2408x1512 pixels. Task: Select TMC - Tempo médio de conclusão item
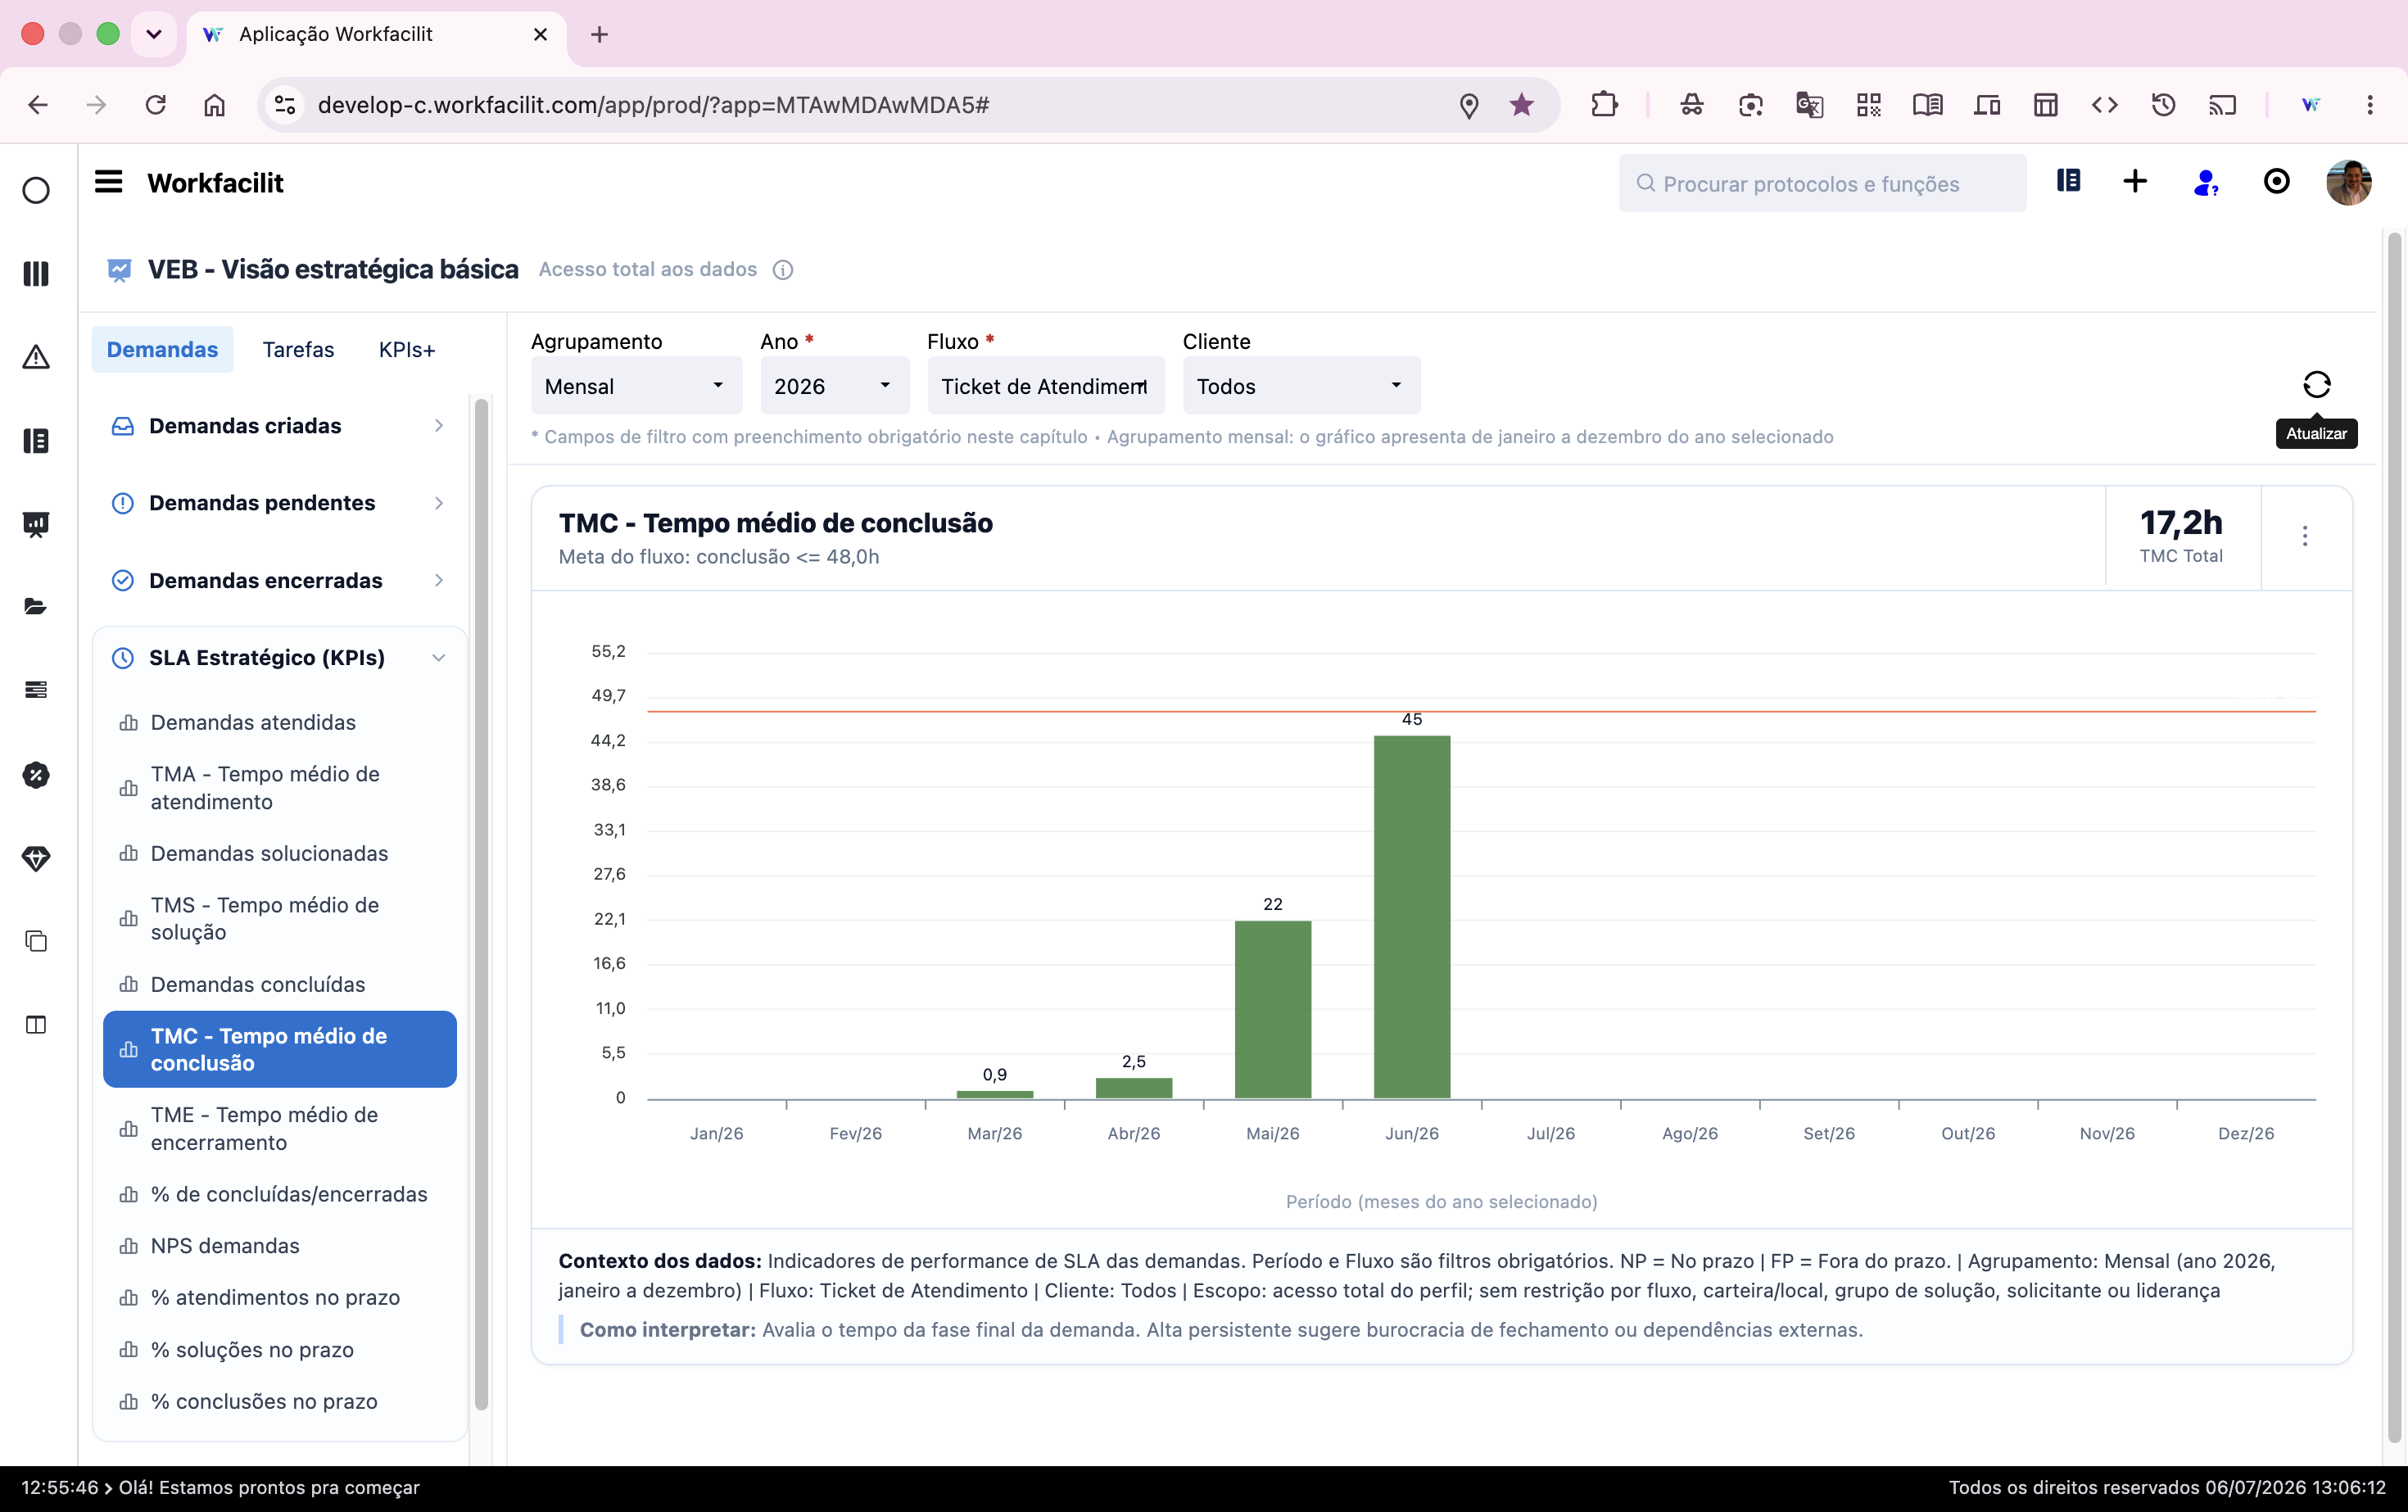[x=279, y=1050]
